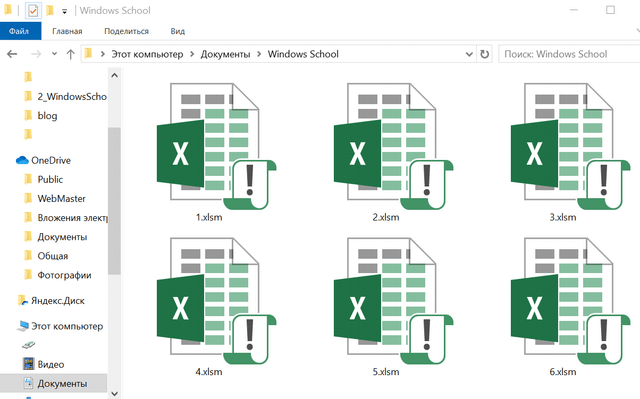Click Этот компьютер in address bar

[x=147, y=54]
